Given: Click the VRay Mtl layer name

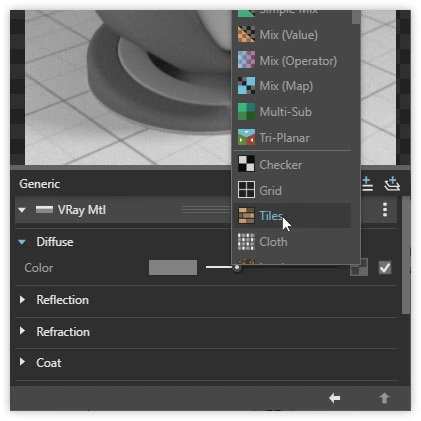Looking at the screenshot, I should click(x=82, y=210).
